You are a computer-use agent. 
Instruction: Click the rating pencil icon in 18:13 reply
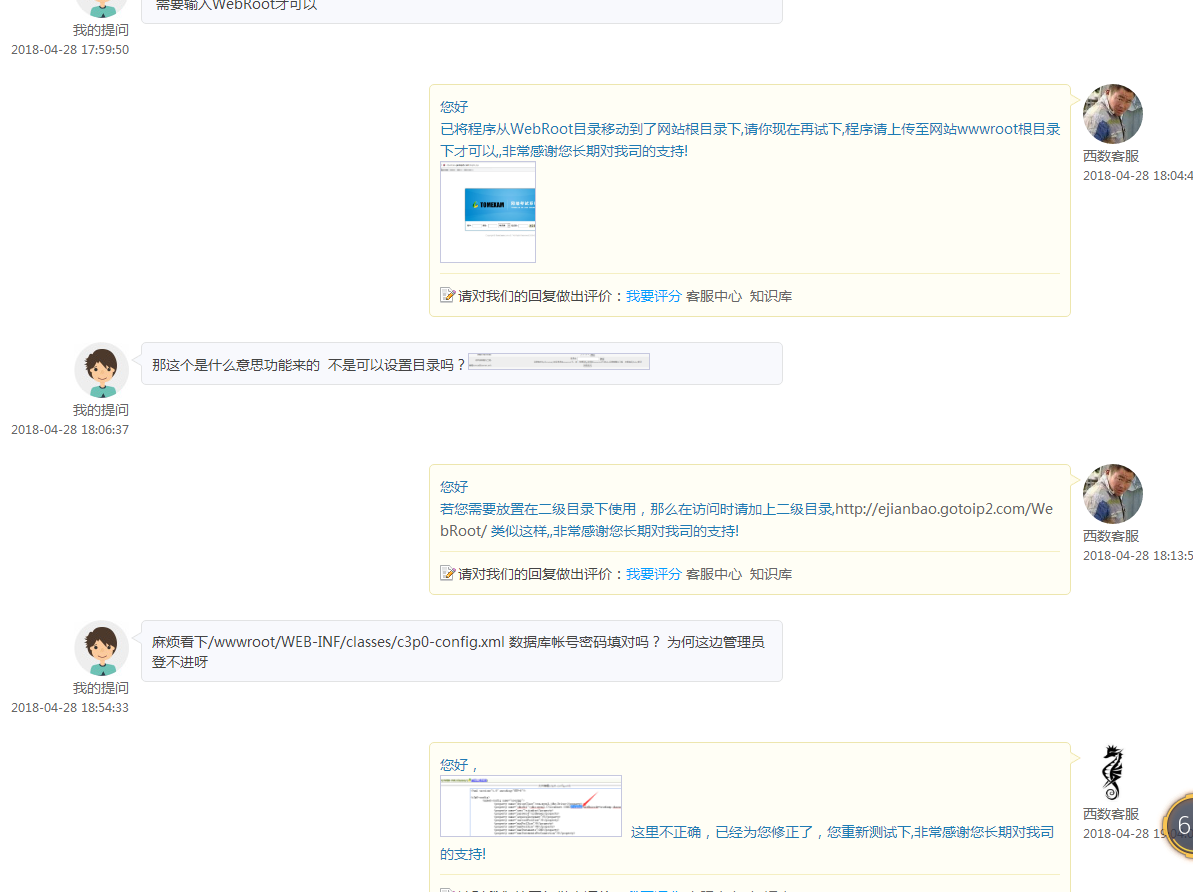[x=447, y=573]
